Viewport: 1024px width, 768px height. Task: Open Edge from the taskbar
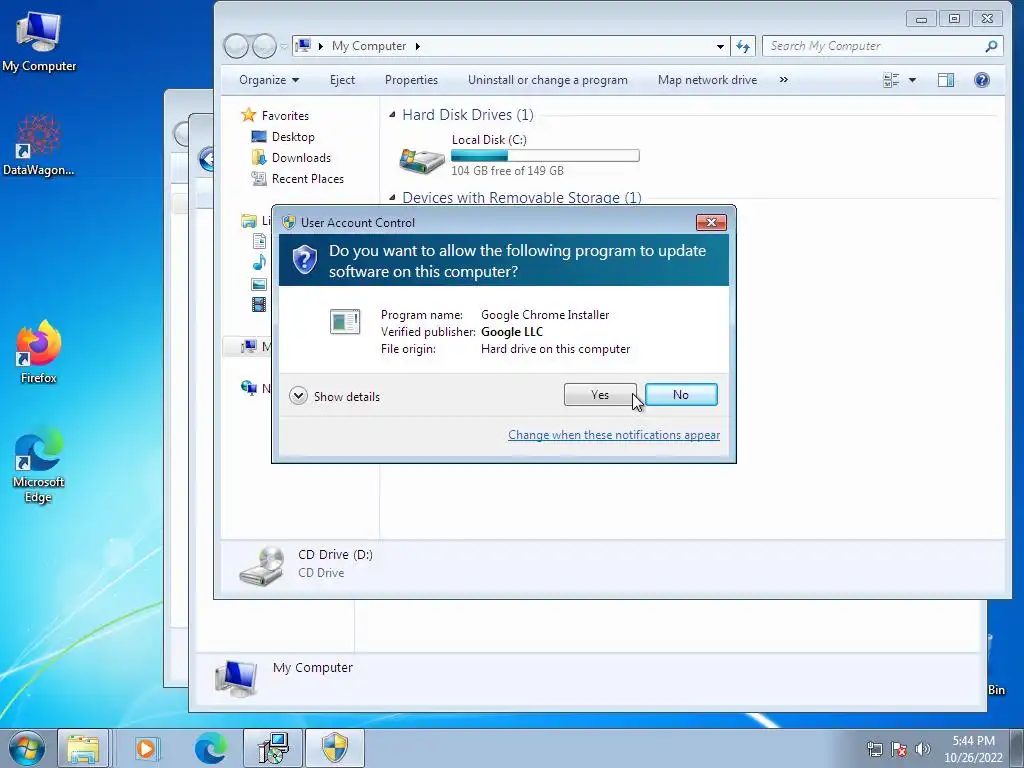click(210, 748)
